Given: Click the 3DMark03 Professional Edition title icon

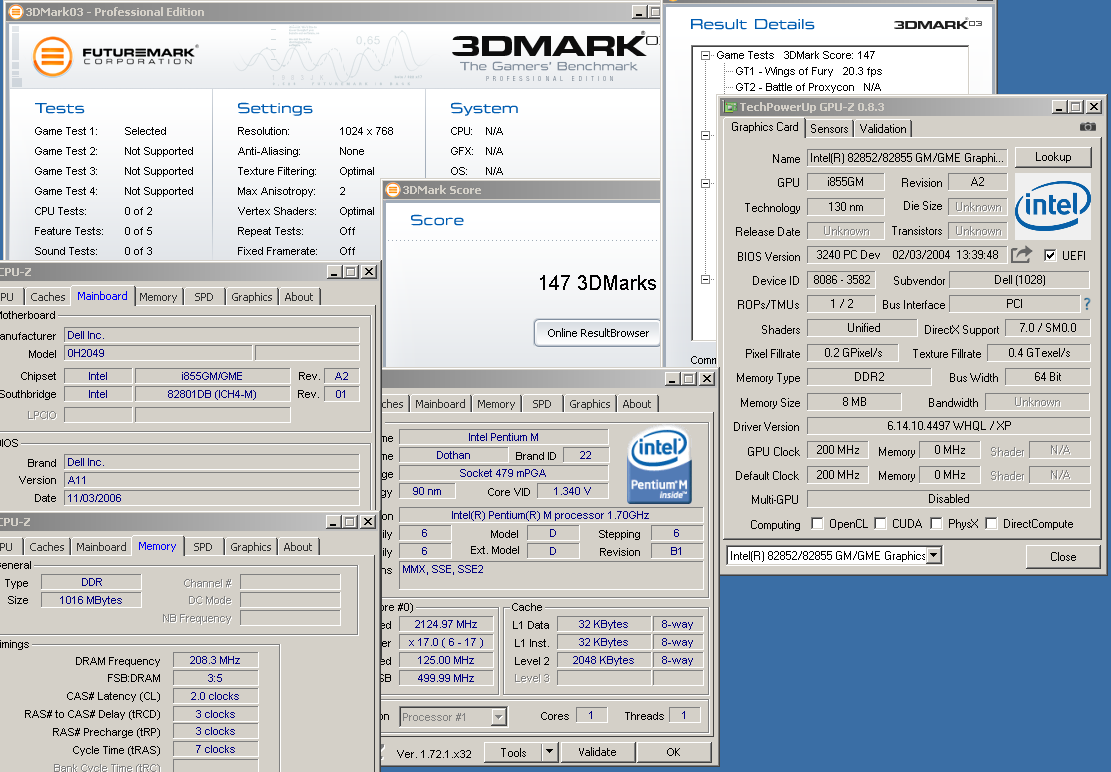Looking at the screenshot, I should [x=16, y=11].
